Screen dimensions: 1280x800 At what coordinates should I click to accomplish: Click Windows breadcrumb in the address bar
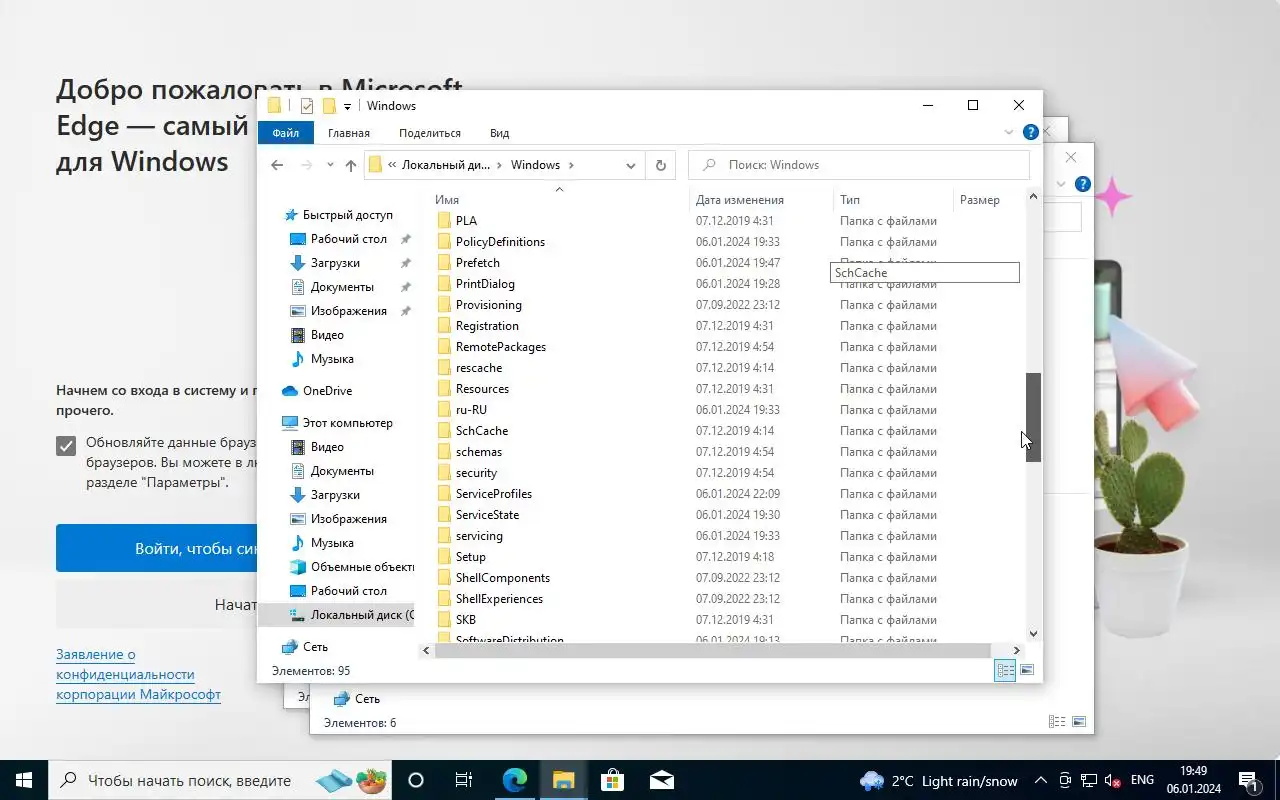[535, 165]
